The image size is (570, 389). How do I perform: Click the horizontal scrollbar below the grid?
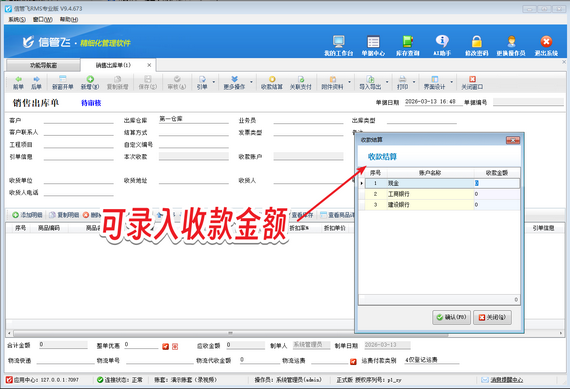(x=284, y=333)
